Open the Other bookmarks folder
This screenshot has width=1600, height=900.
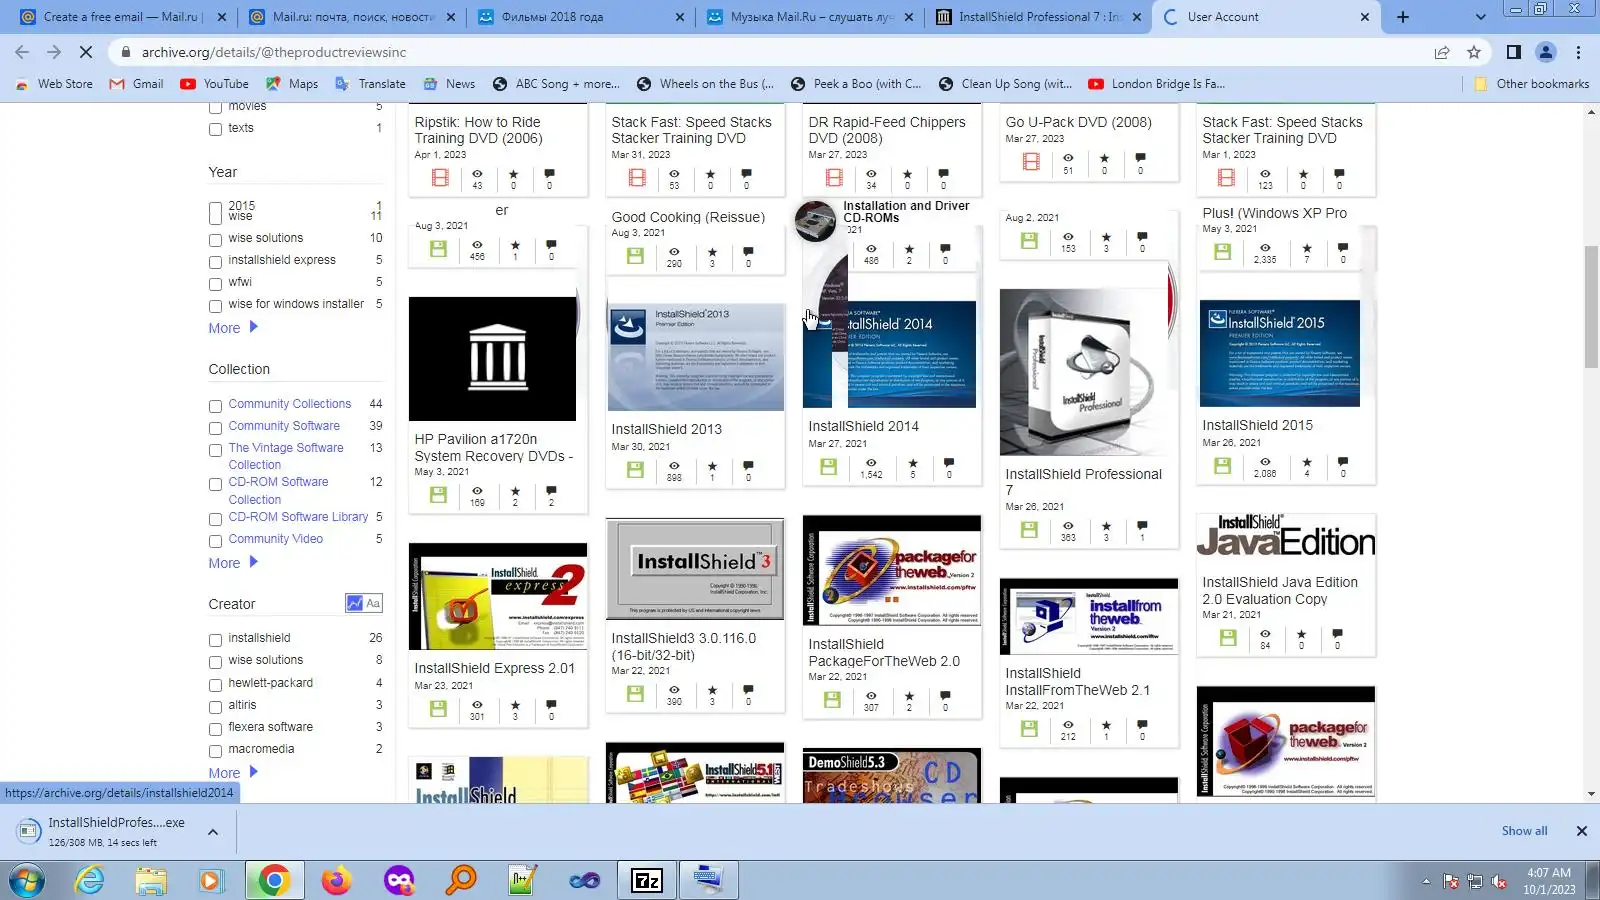pos(1532,84)
